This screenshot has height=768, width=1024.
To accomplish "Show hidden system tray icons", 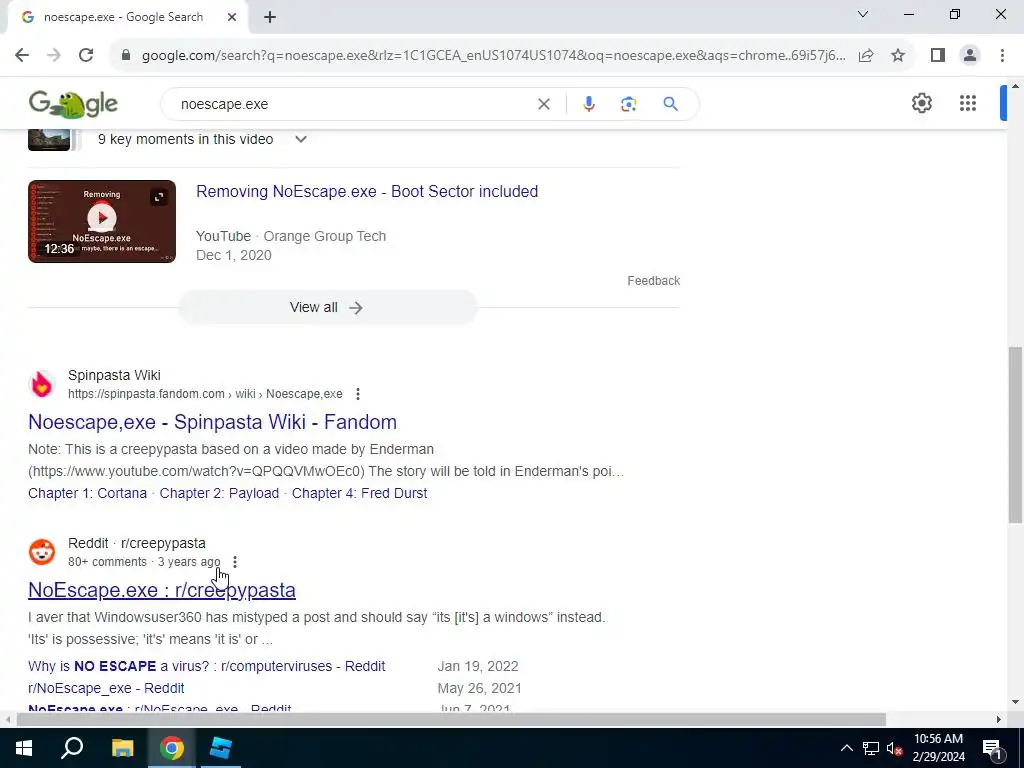I will click(846, 748).
